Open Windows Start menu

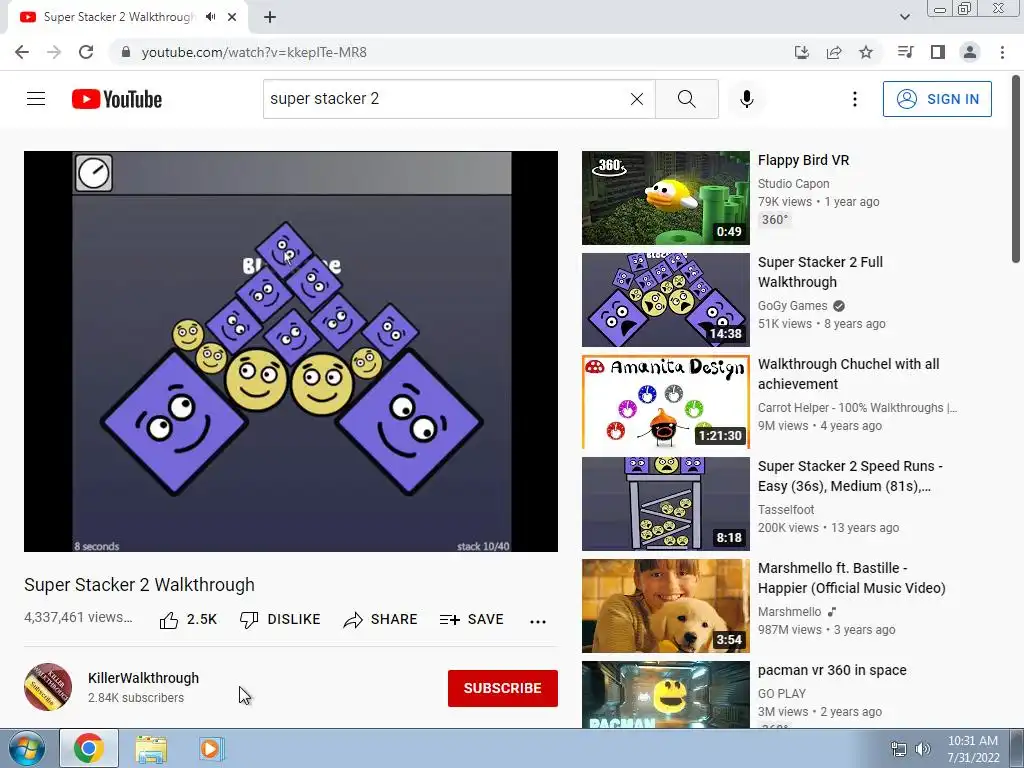pos(26,748)
